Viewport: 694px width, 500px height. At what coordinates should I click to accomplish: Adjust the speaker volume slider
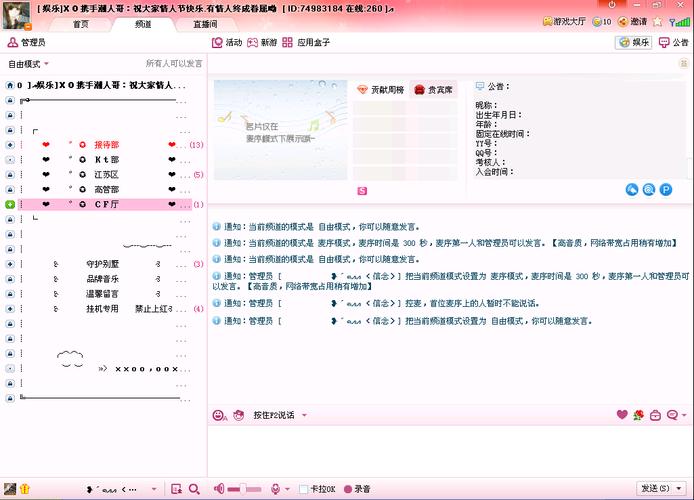pyautogui.click(x=243, y=489)
